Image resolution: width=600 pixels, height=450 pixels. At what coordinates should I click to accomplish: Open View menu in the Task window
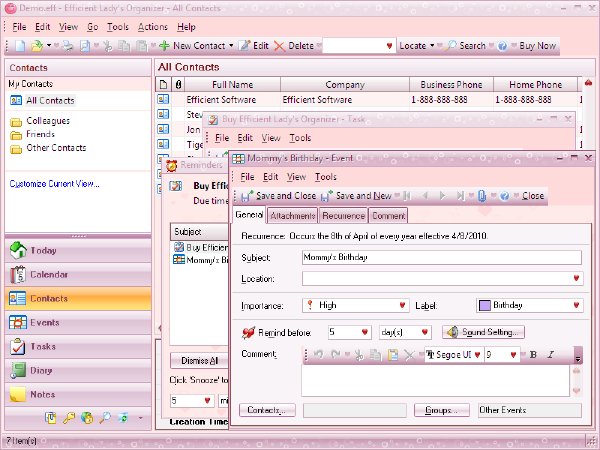(x=271, y=138)
